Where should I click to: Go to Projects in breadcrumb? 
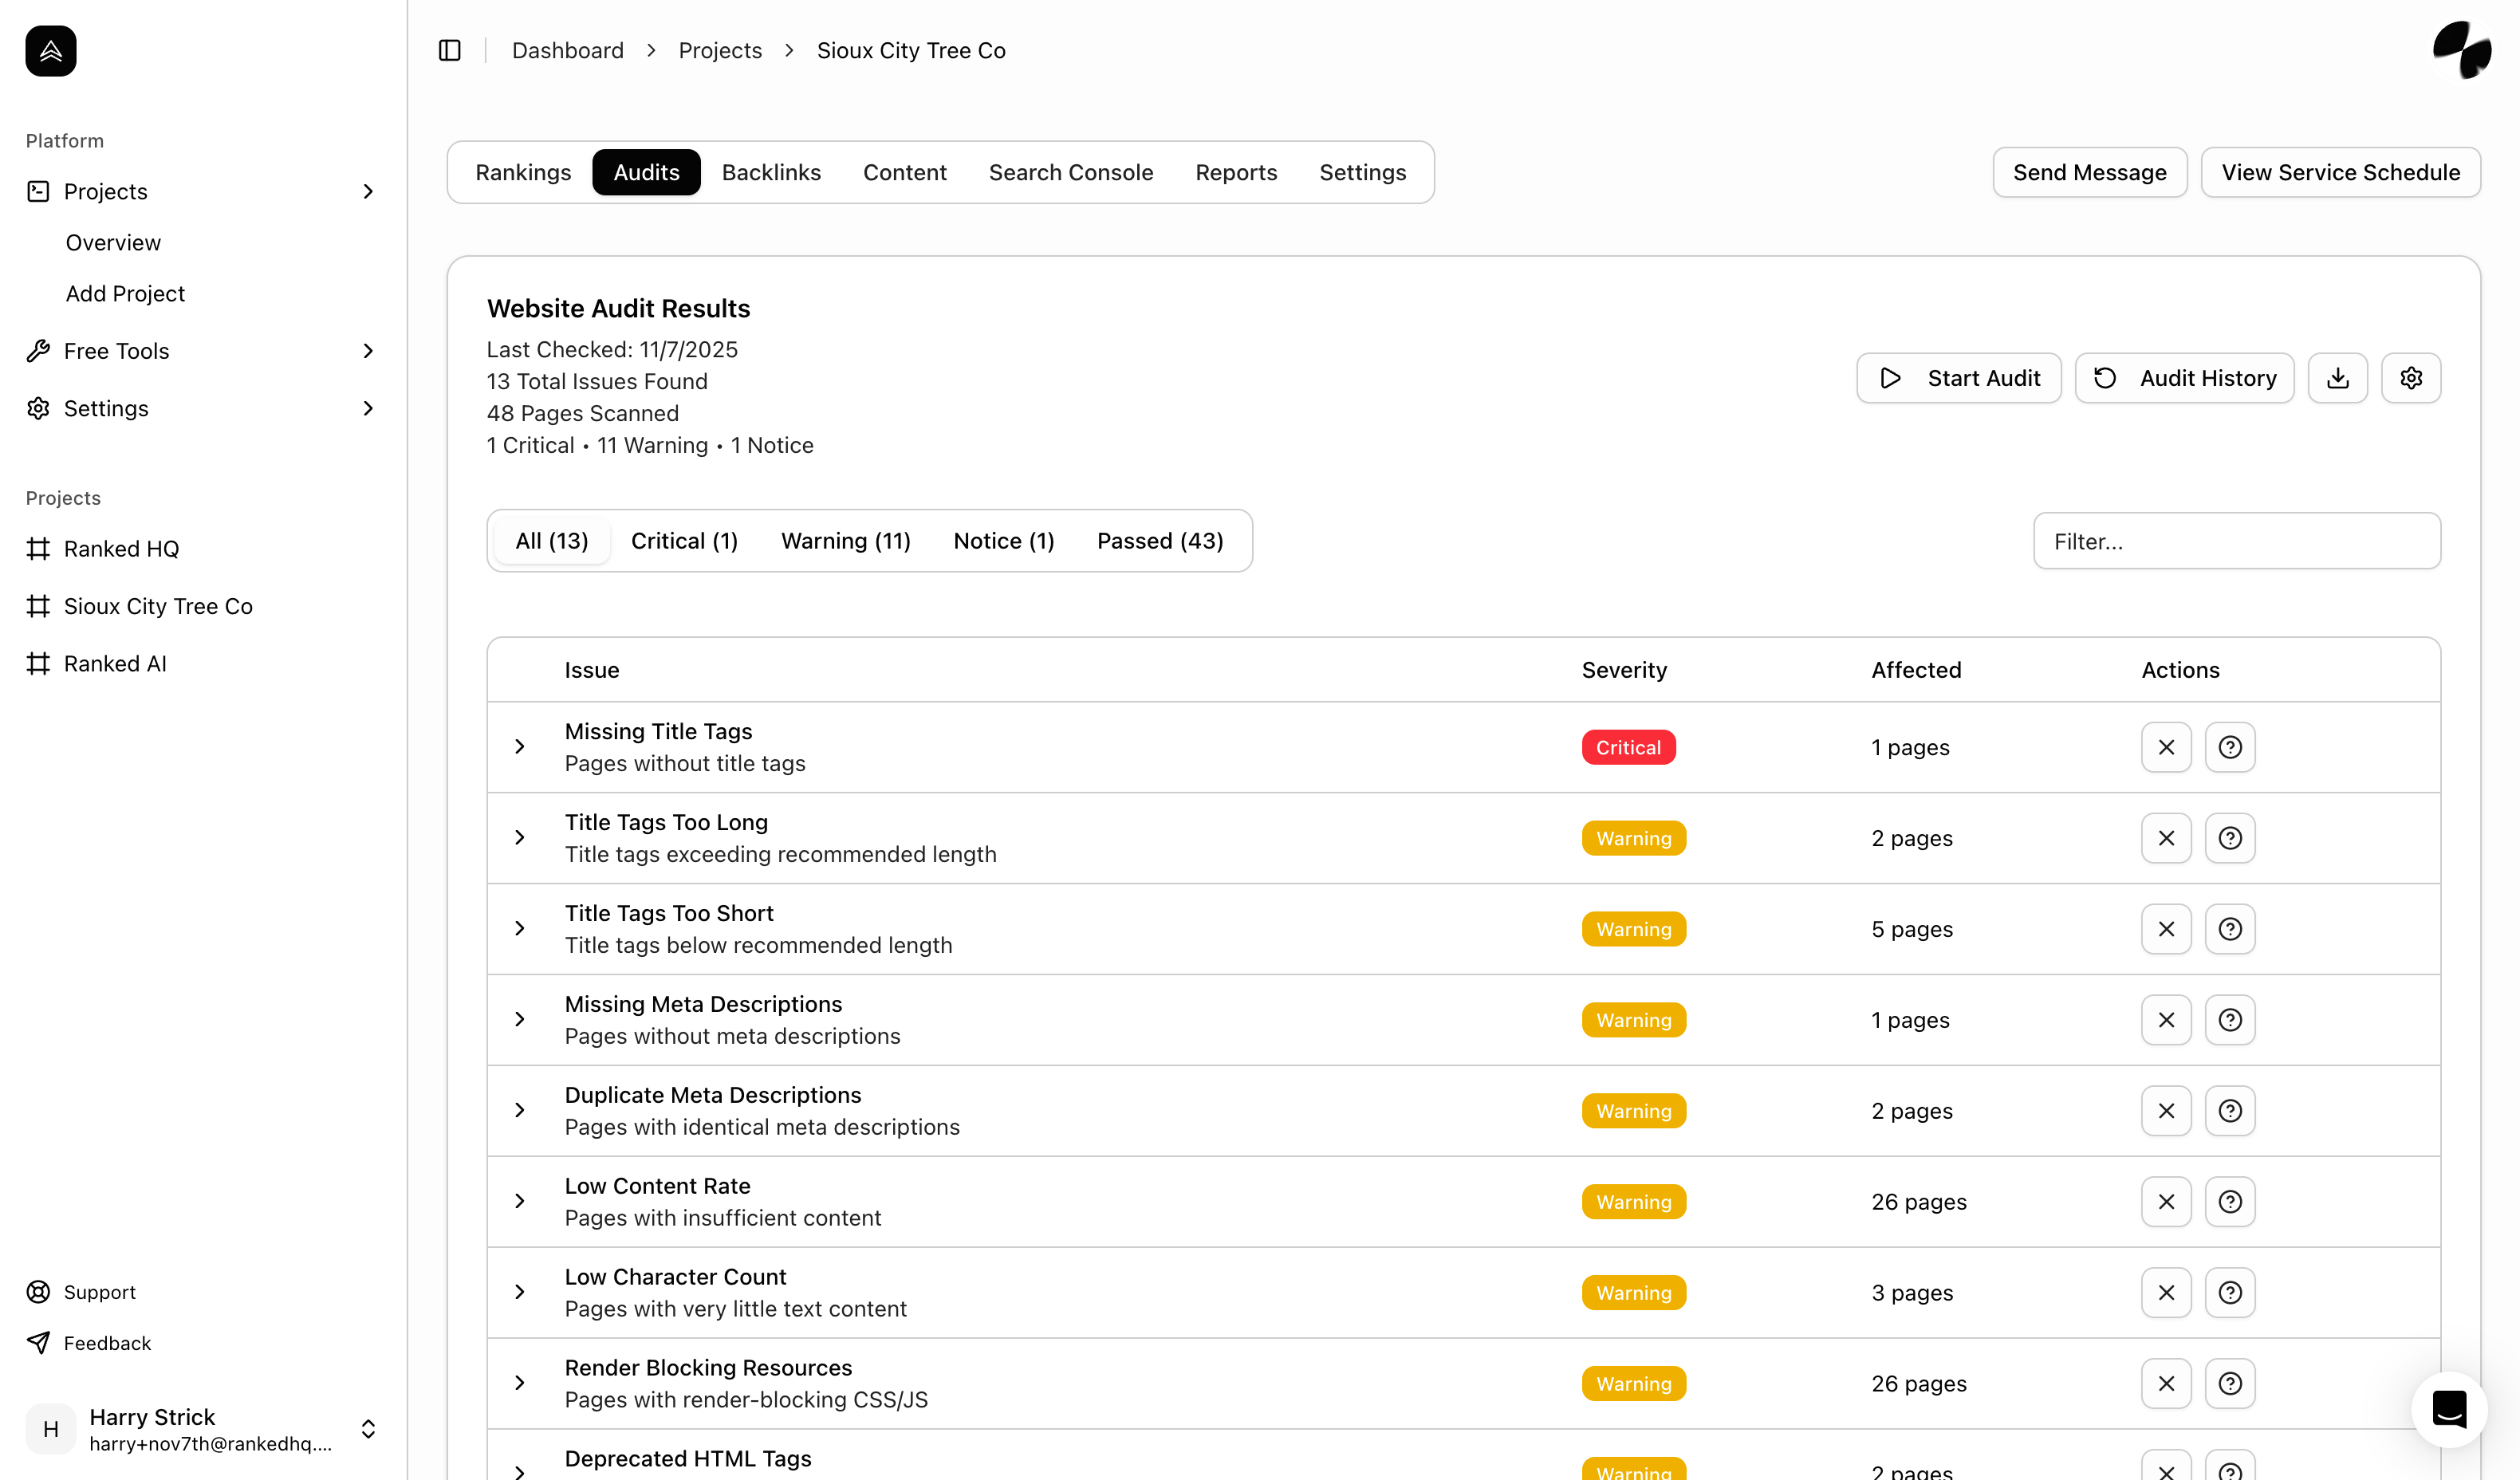(x=719, y=50)
